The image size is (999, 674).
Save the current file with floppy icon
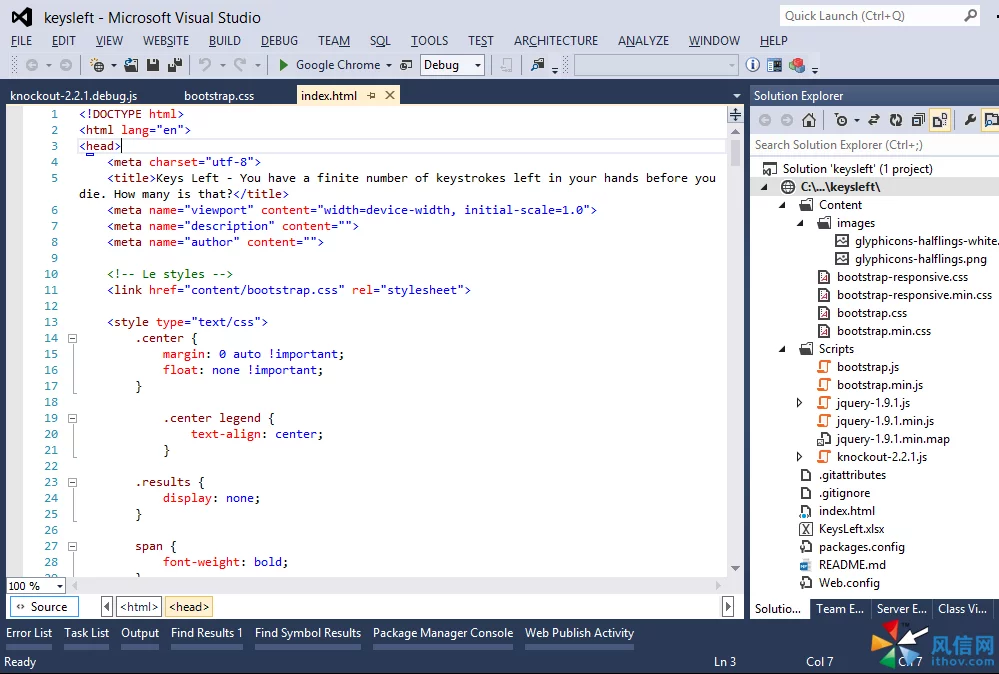point(153,65)
